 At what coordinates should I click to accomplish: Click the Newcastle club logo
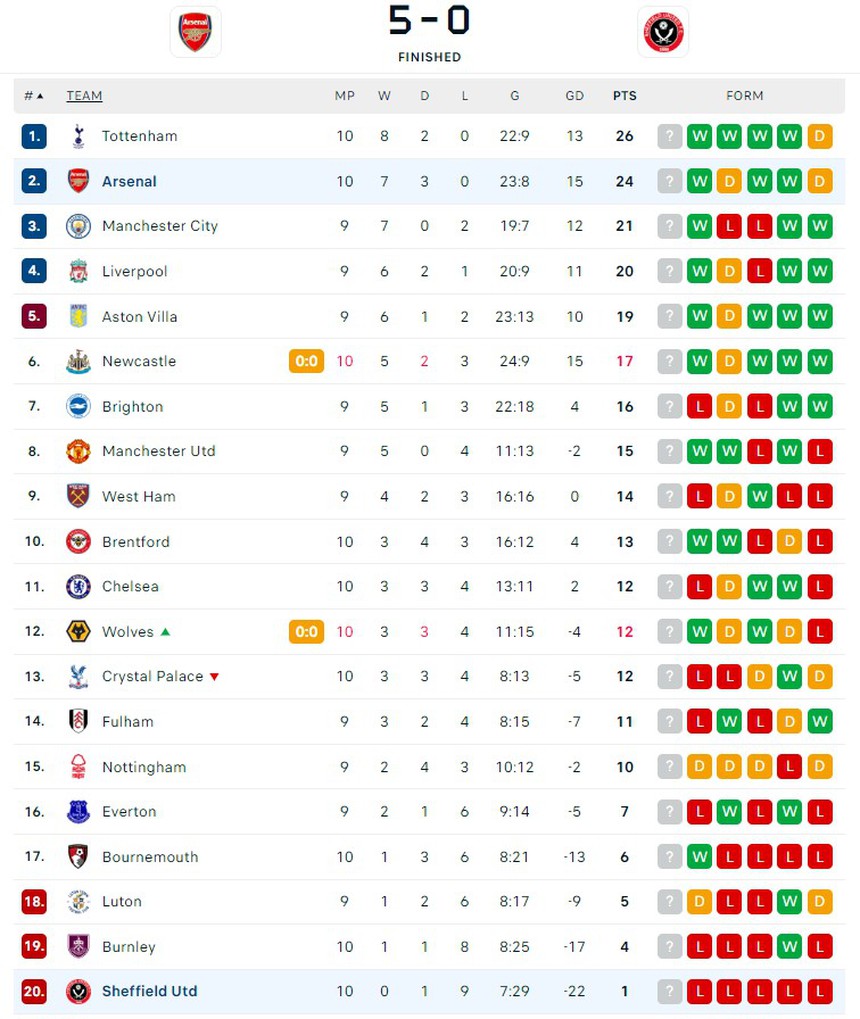[x=78, y=361]
